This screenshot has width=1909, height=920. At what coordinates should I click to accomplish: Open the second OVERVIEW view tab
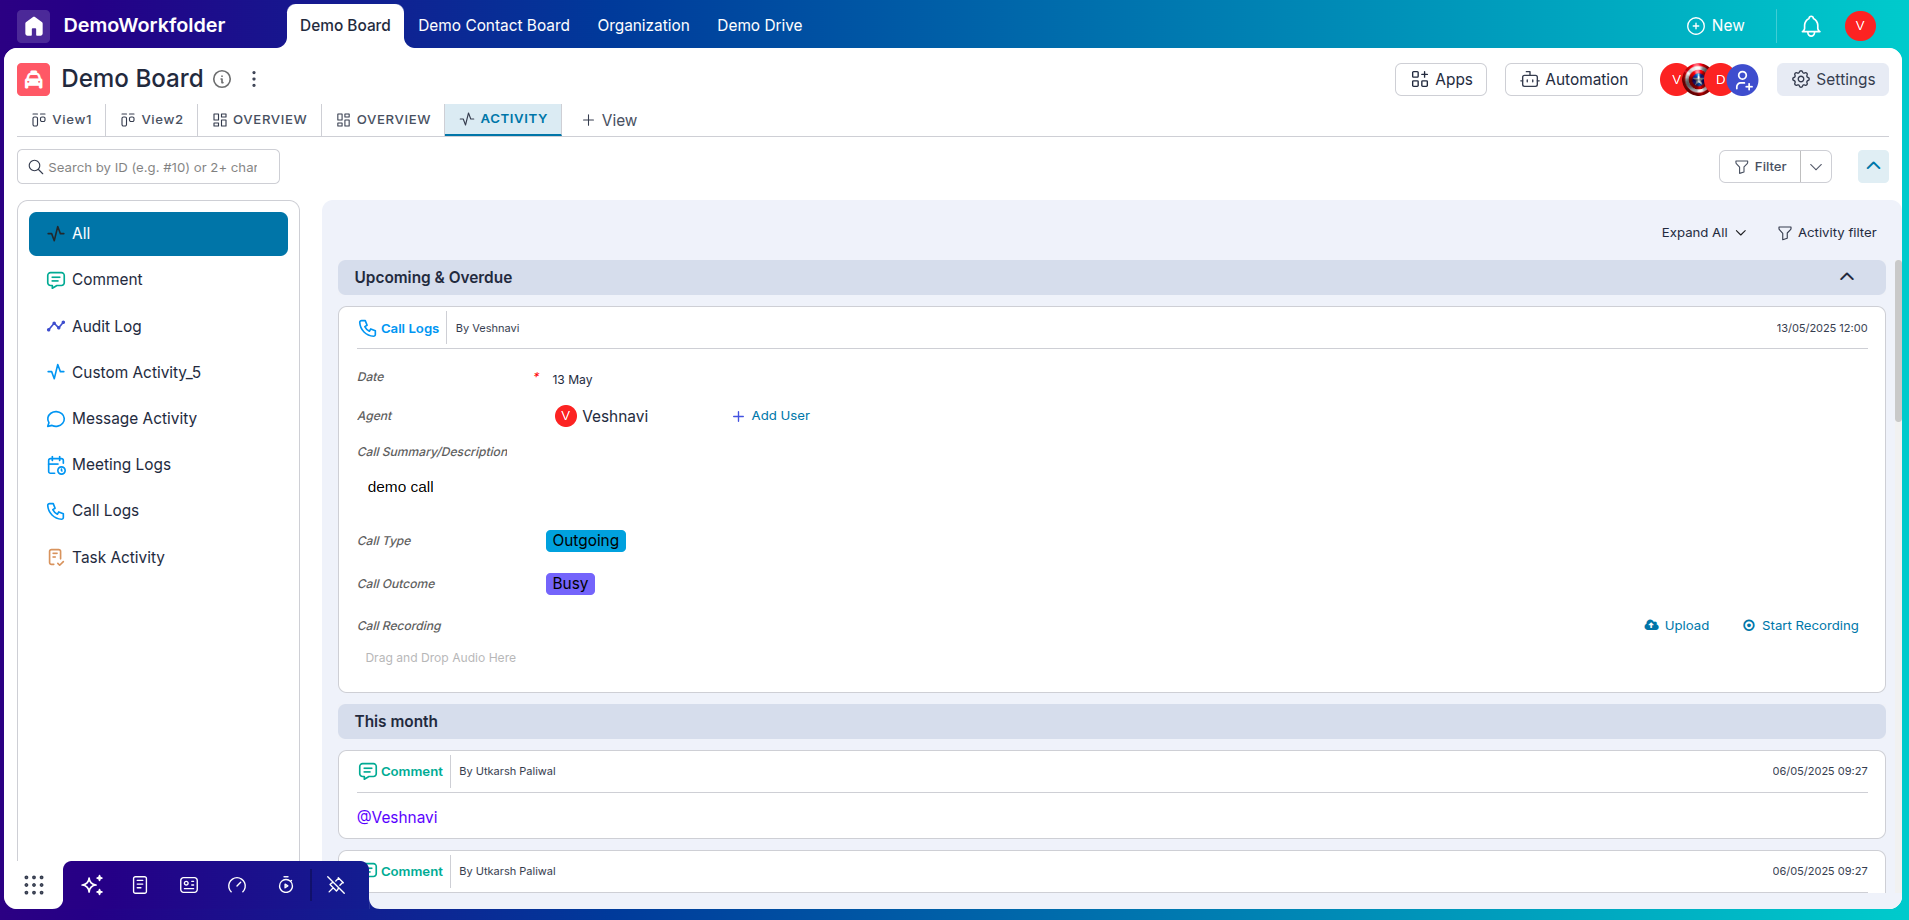point(384,120)
